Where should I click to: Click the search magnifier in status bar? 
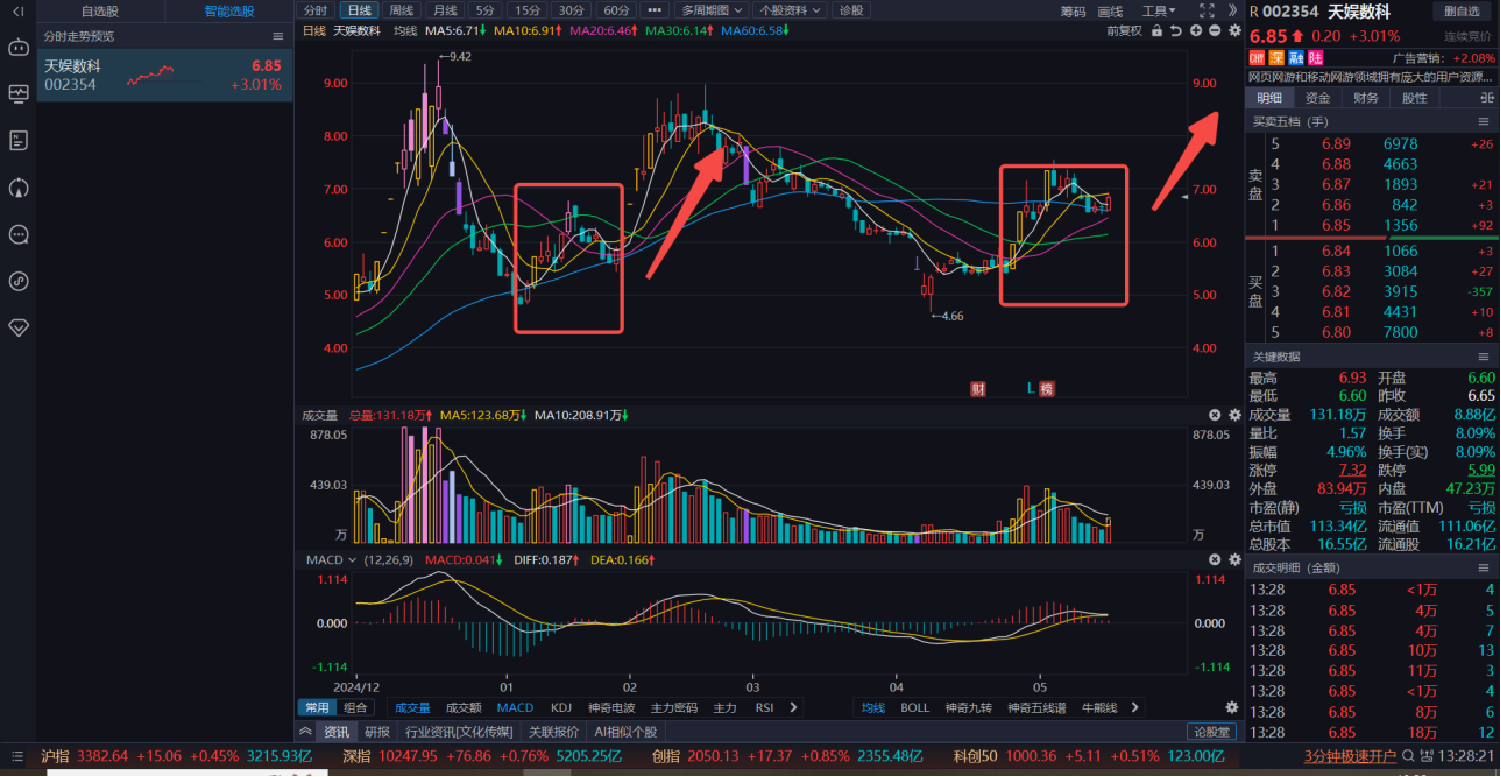(x=1409, y=757)
